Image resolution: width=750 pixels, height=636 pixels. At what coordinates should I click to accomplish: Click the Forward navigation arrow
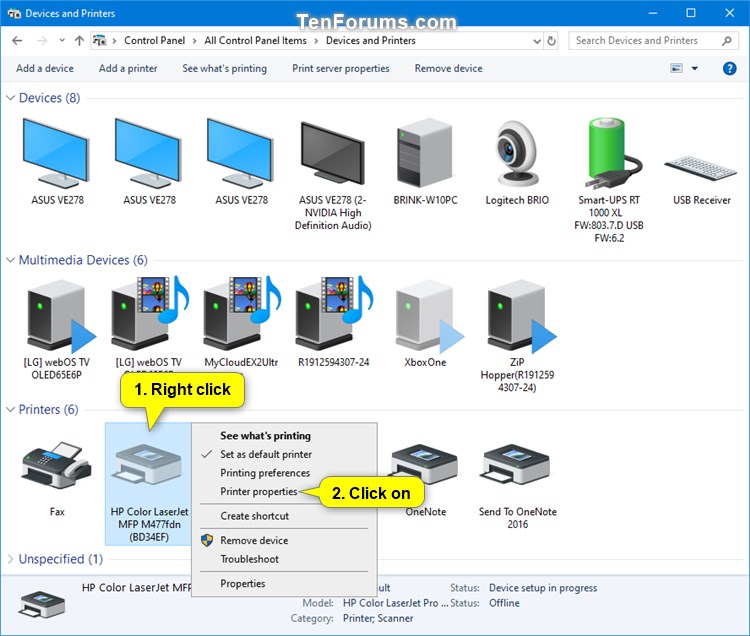(42, 41)
